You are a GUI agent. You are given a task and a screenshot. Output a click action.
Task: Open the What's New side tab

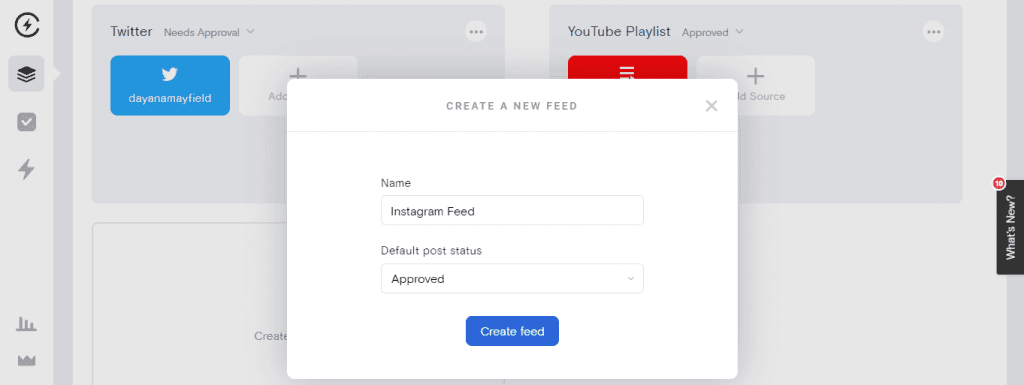pyautogui.click(x=1010, y=227)
